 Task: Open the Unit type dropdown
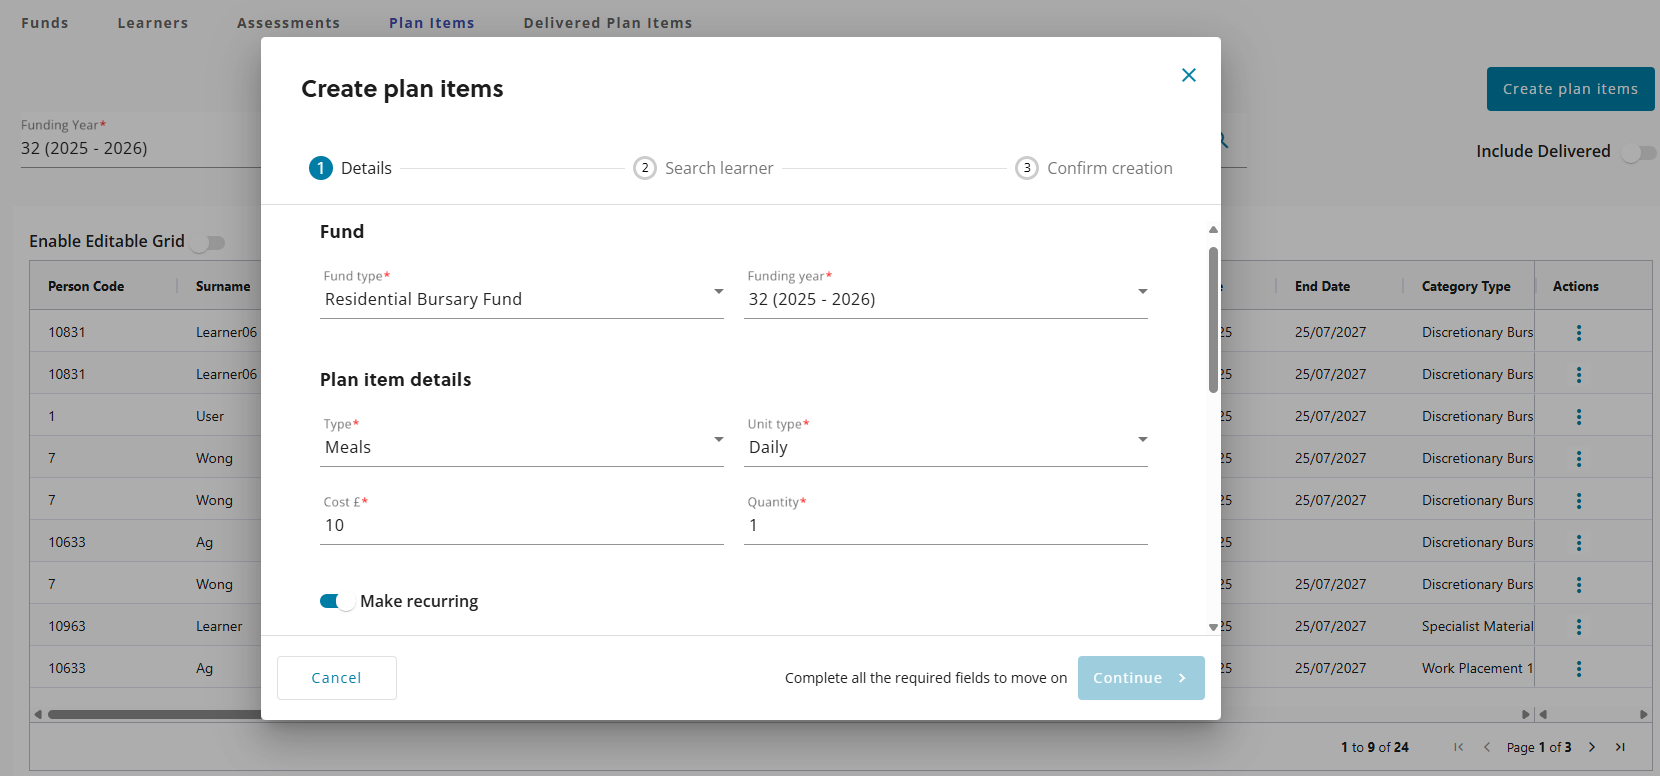click(x=945, y=447)
